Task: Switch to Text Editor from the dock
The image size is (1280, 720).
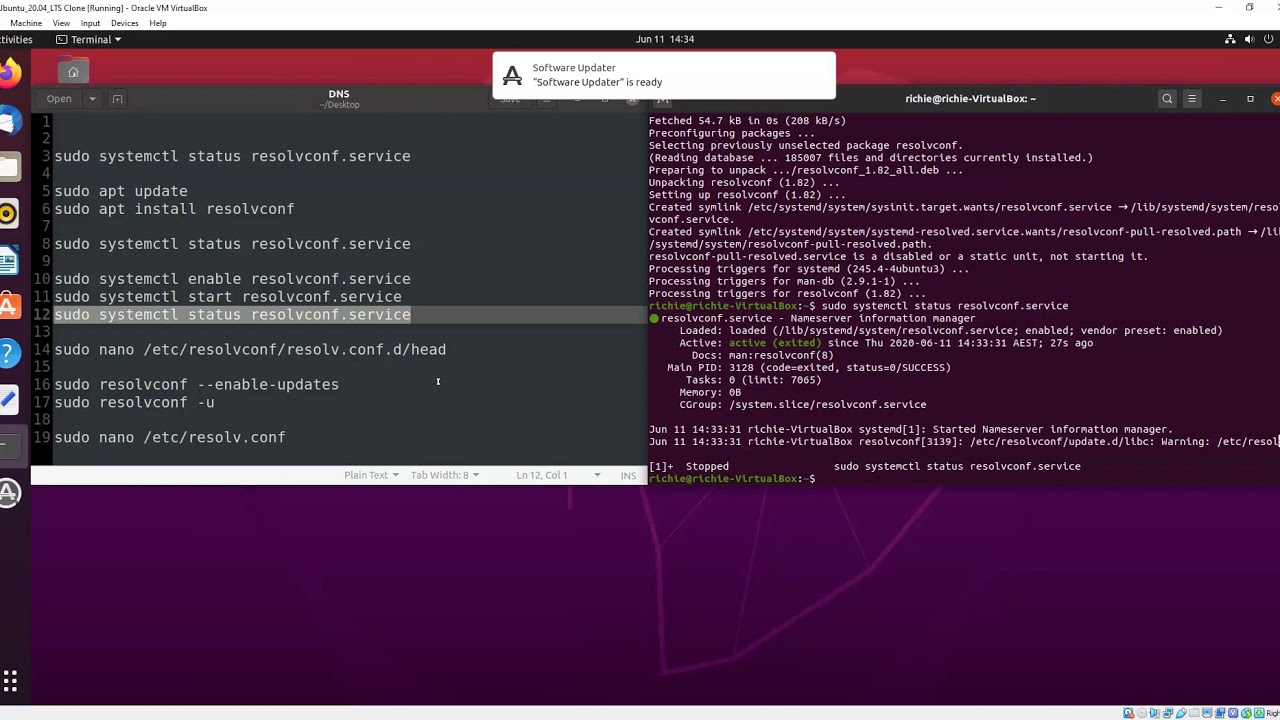Action: pyautogui.click(x=9, y=399)
